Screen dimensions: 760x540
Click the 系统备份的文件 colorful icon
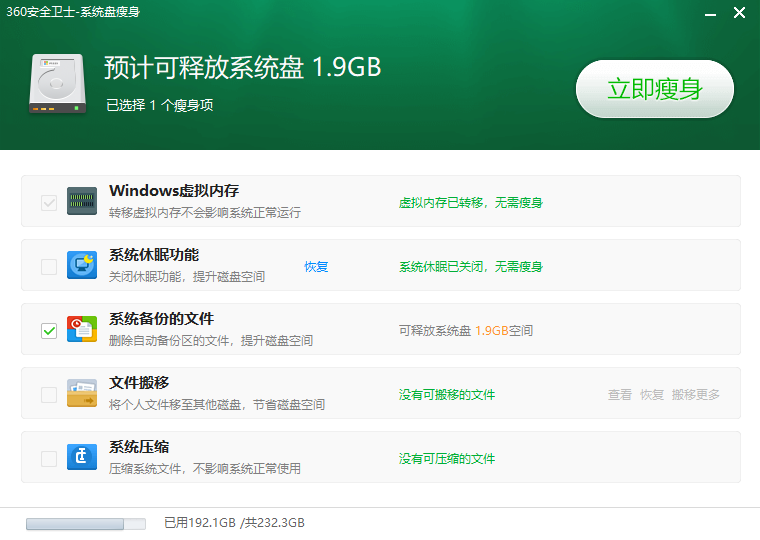81,329
